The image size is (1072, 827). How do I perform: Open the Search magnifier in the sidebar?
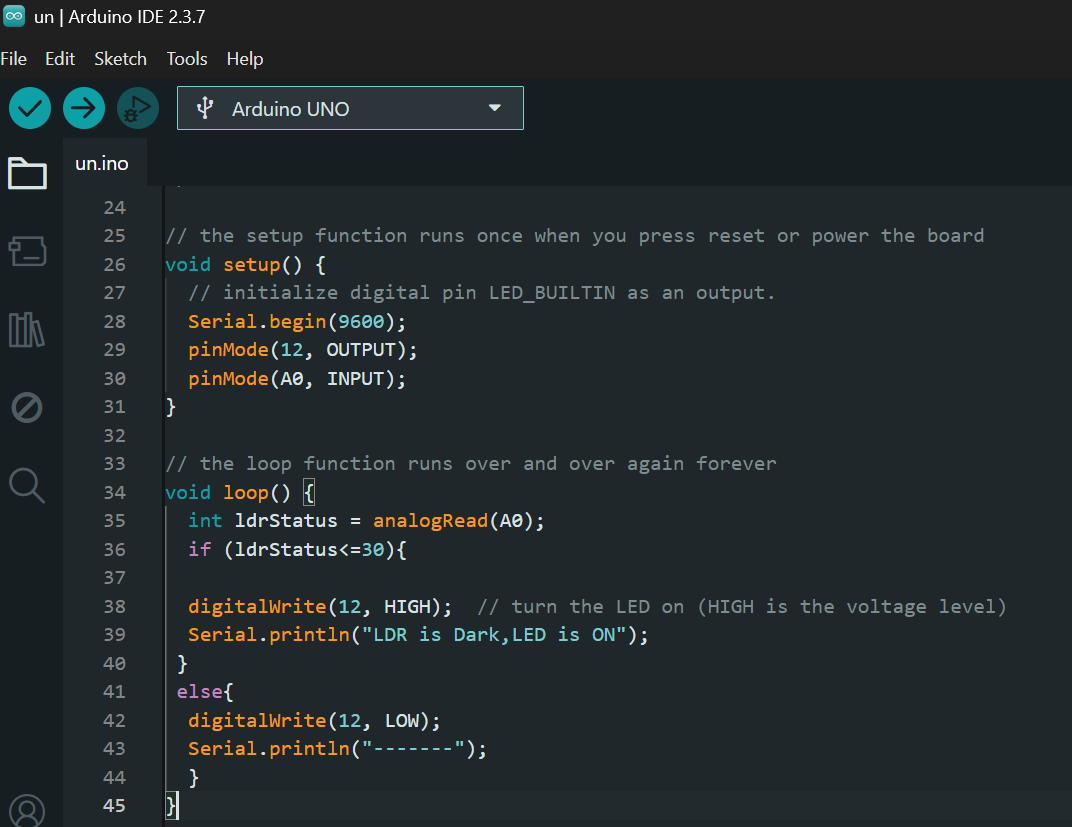[27, 485]
